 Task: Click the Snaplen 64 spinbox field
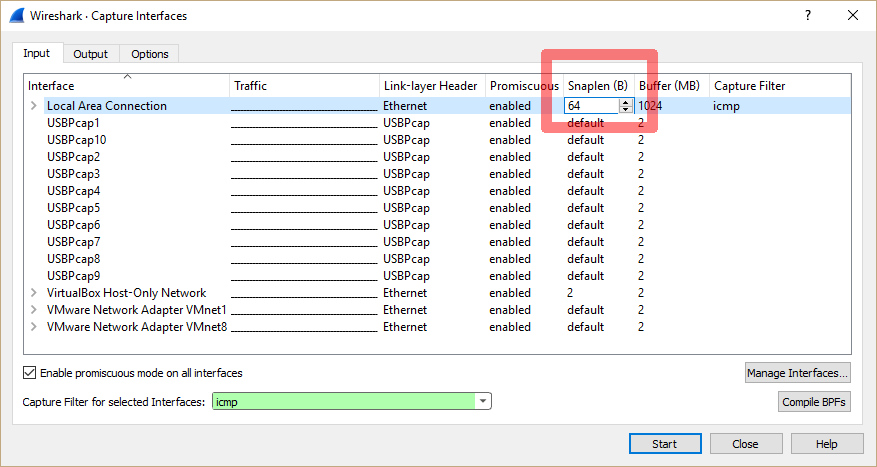pyautogui.click(x=591, y=106)
